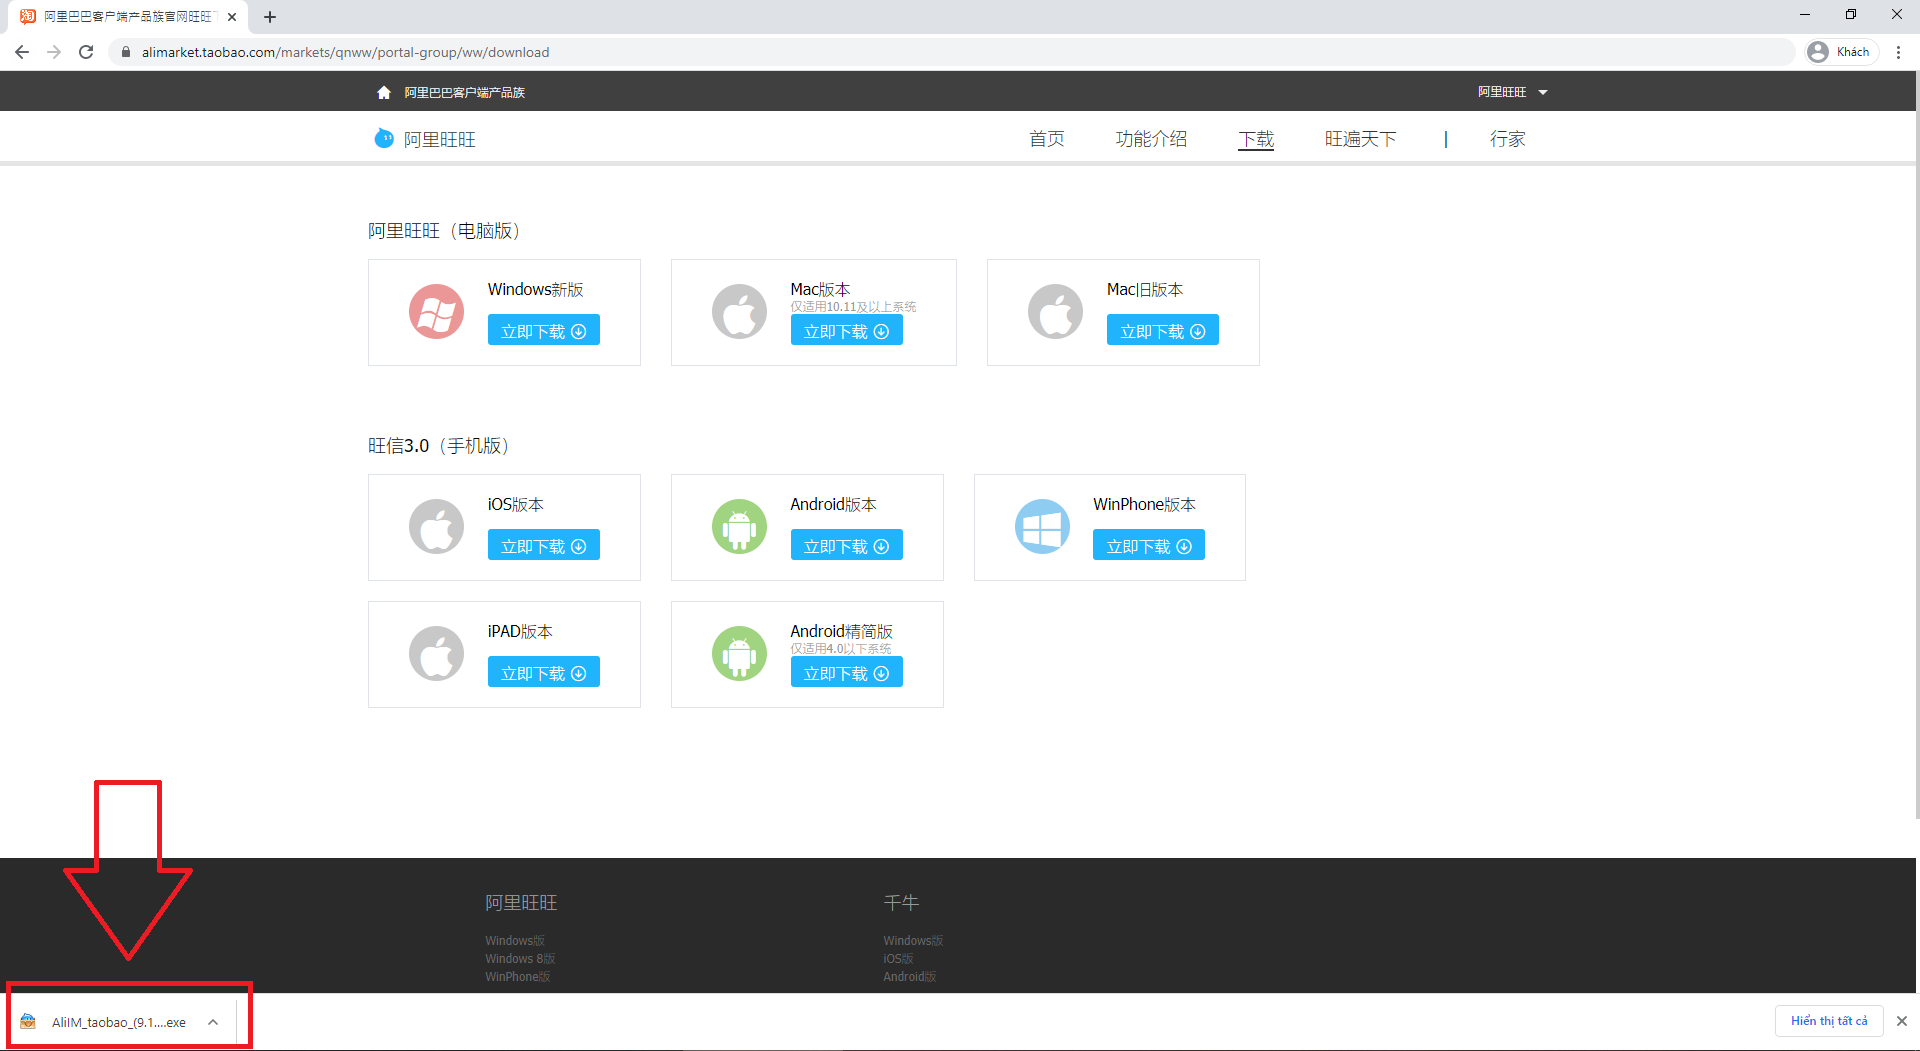
Task: Click the 旺信3.0（手机版）section heading
Action: click(439, 446)
